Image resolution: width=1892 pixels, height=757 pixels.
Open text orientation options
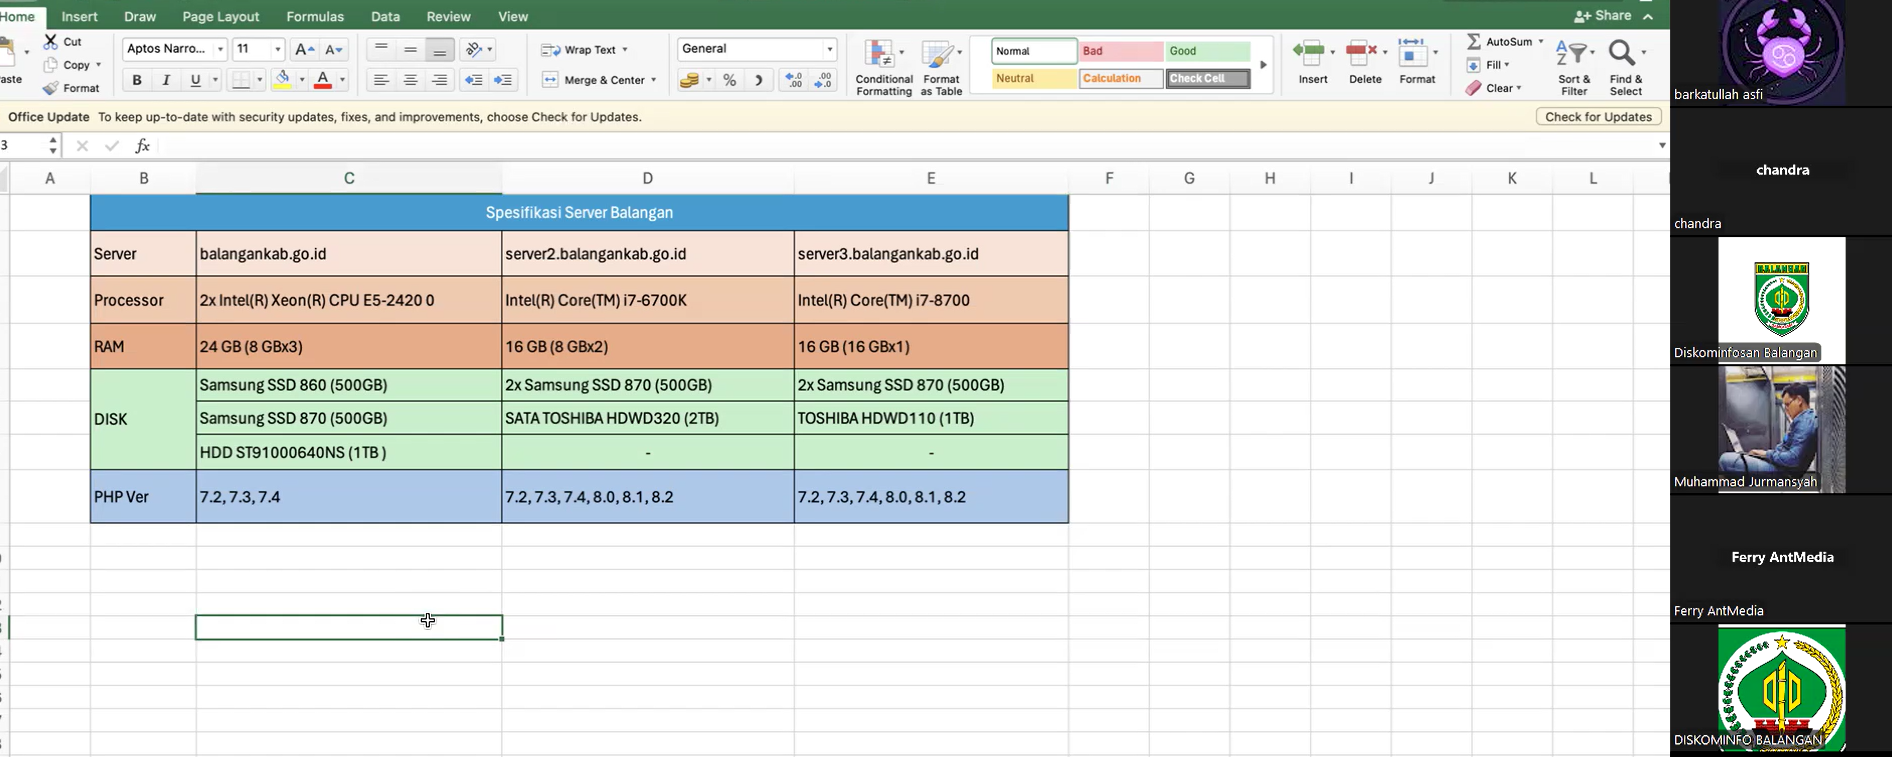[x=478, y=49]
